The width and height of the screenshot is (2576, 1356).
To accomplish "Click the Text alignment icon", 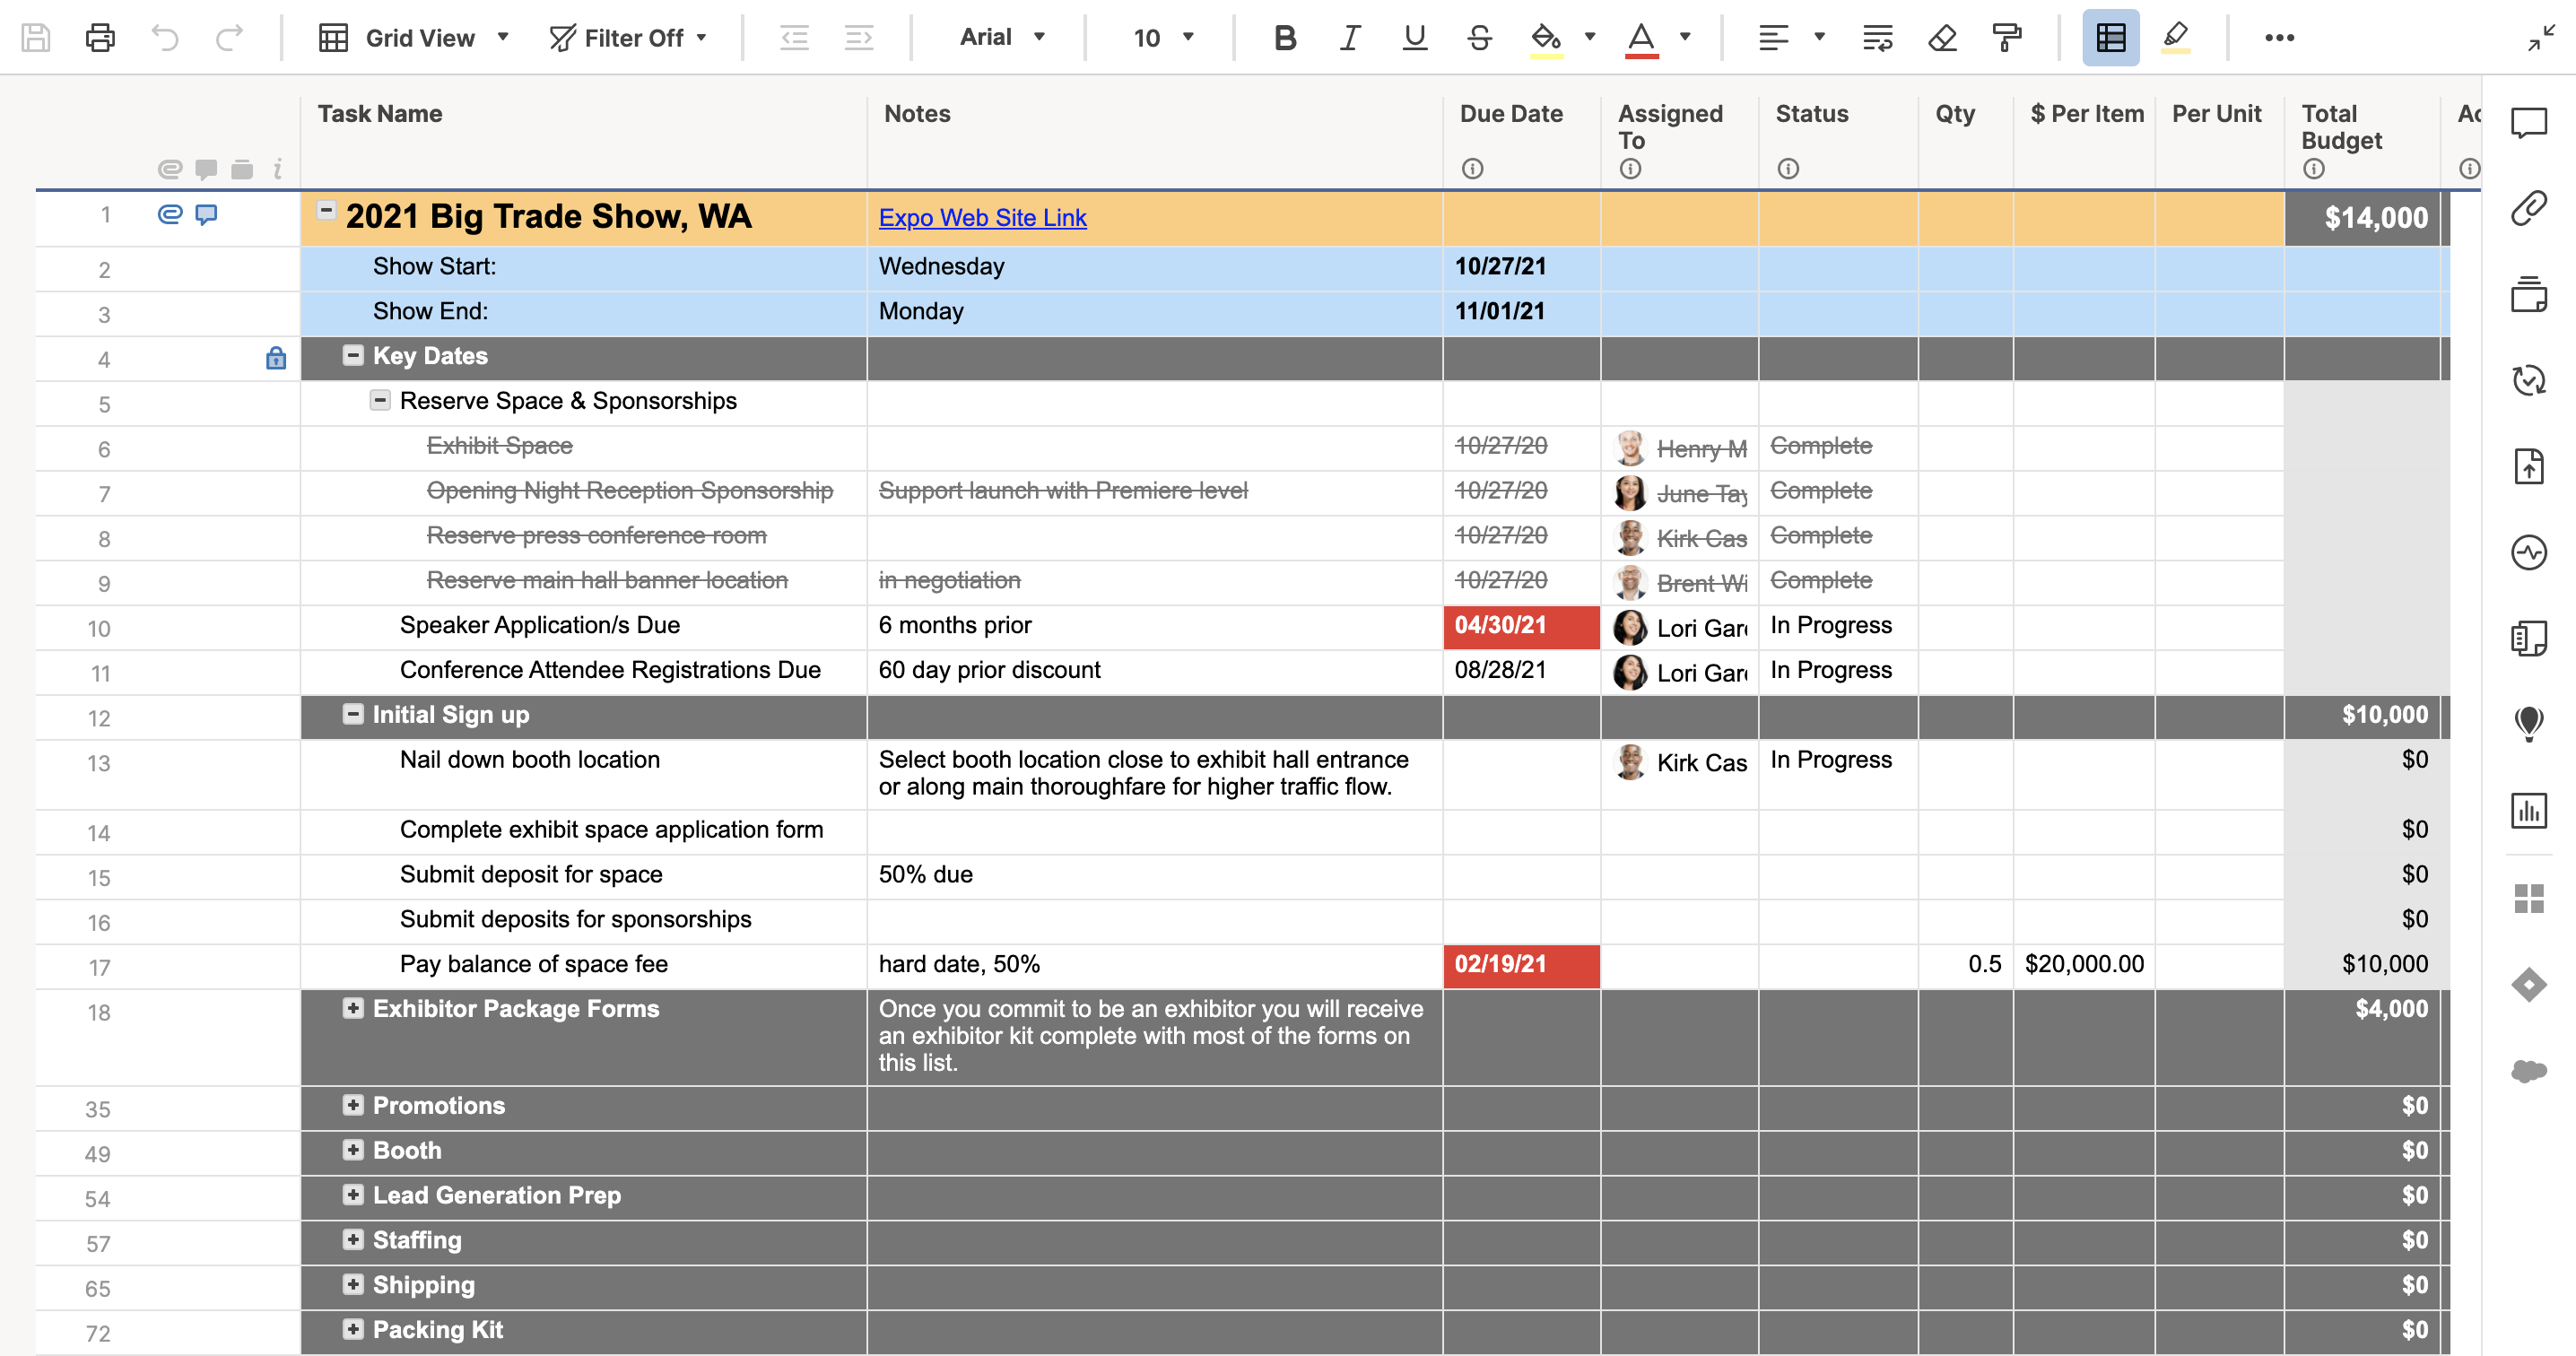I will (1771, 34).
